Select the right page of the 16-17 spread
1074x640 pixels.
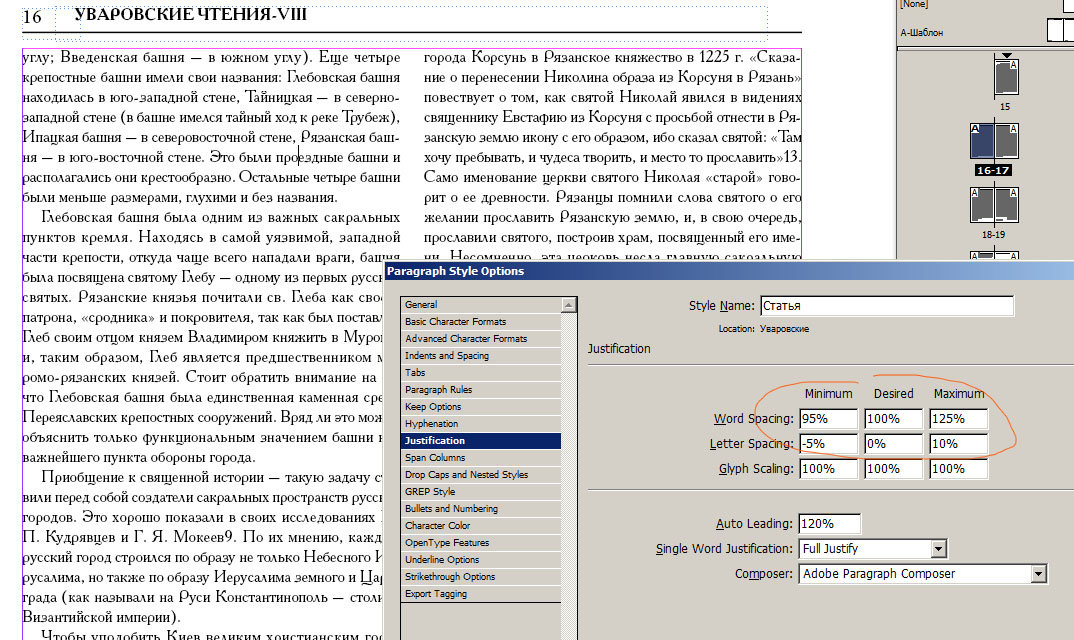point(1006,140)
